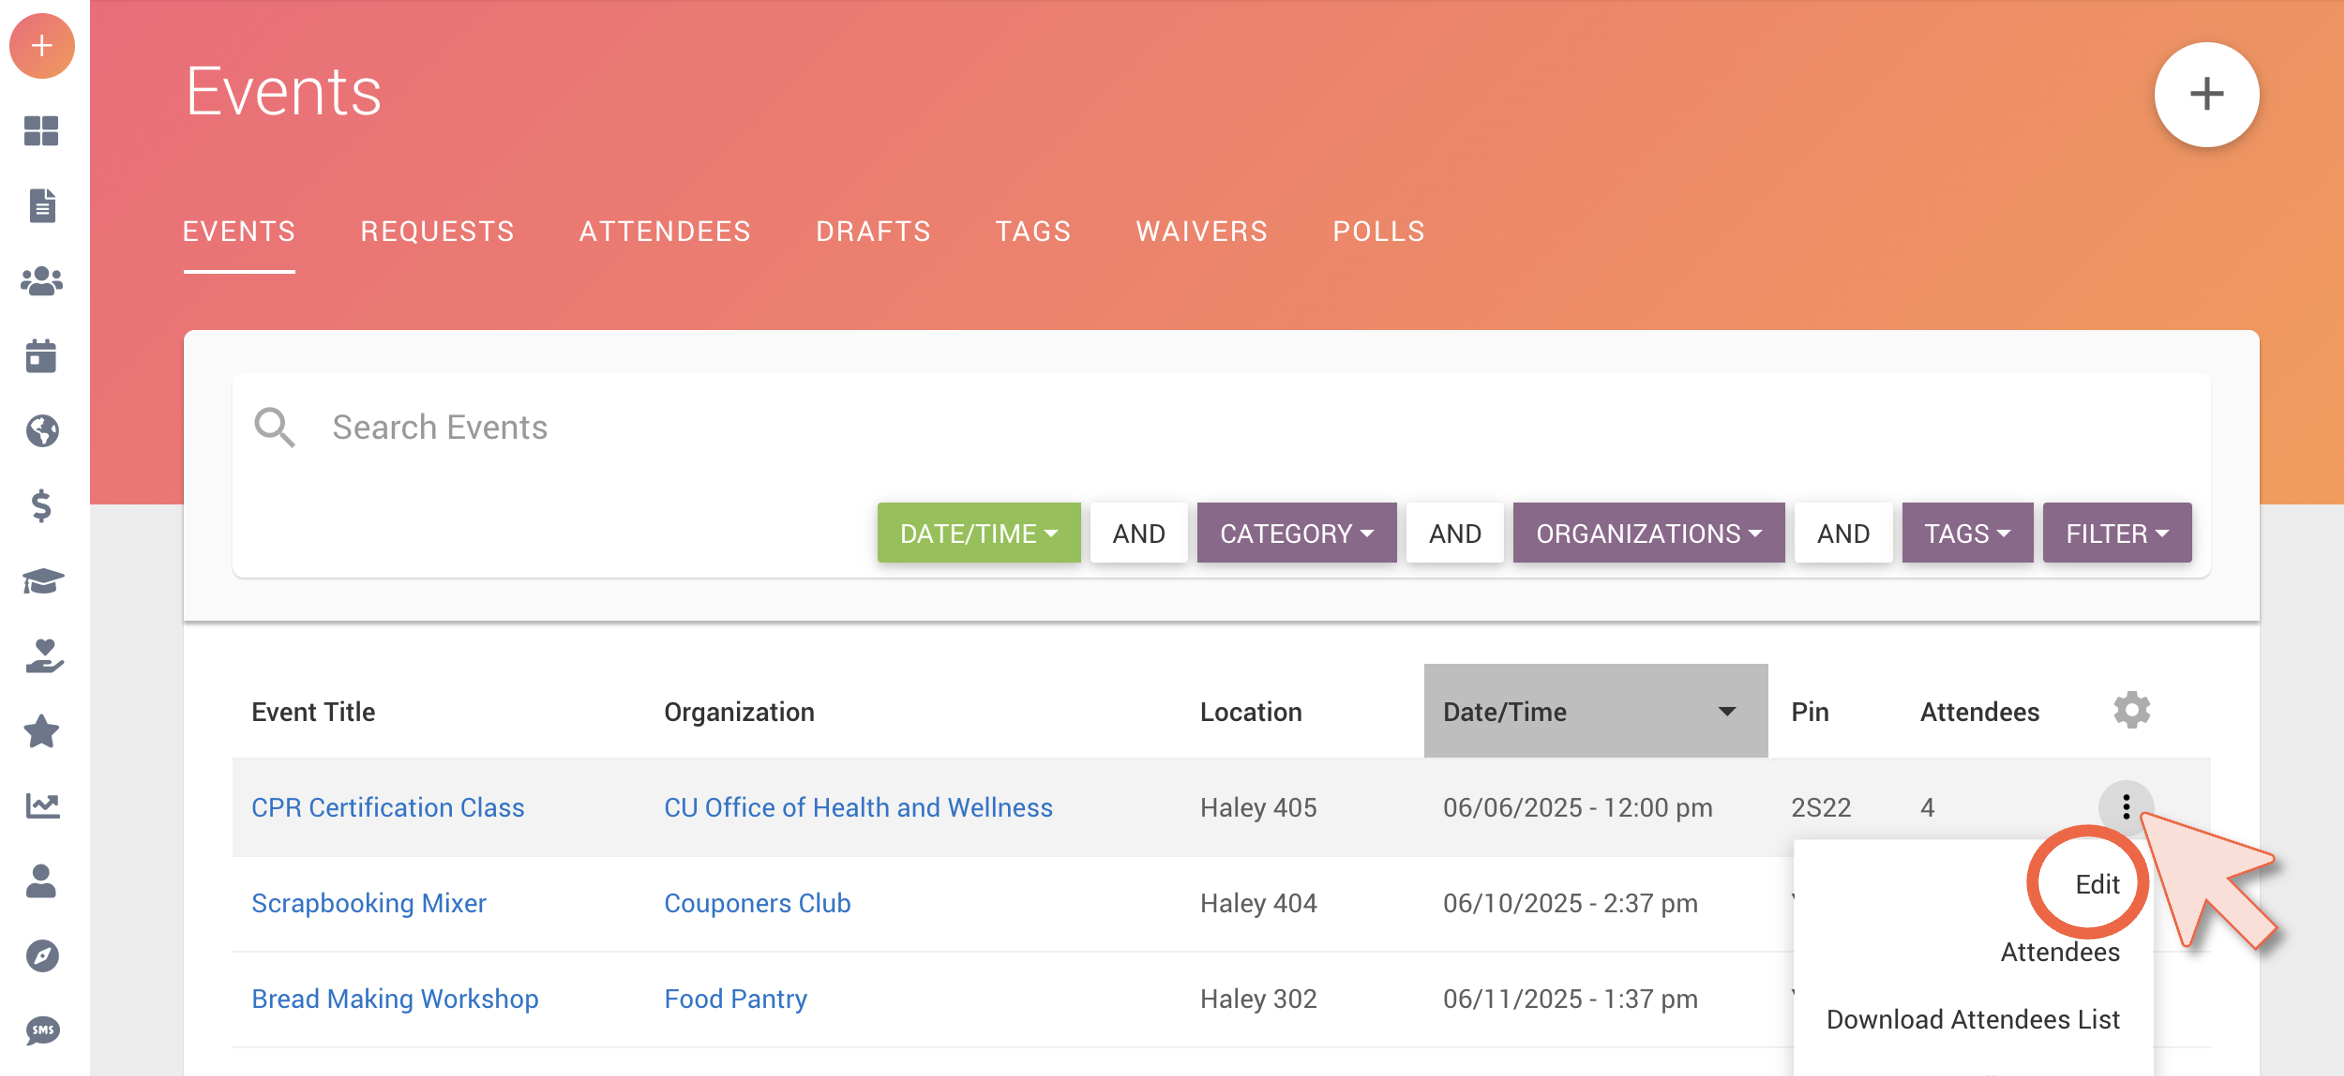Choose Download Attendees List menu entry
The width and height of the screenshot is (2344, 1076).
pos(1972,1019)
